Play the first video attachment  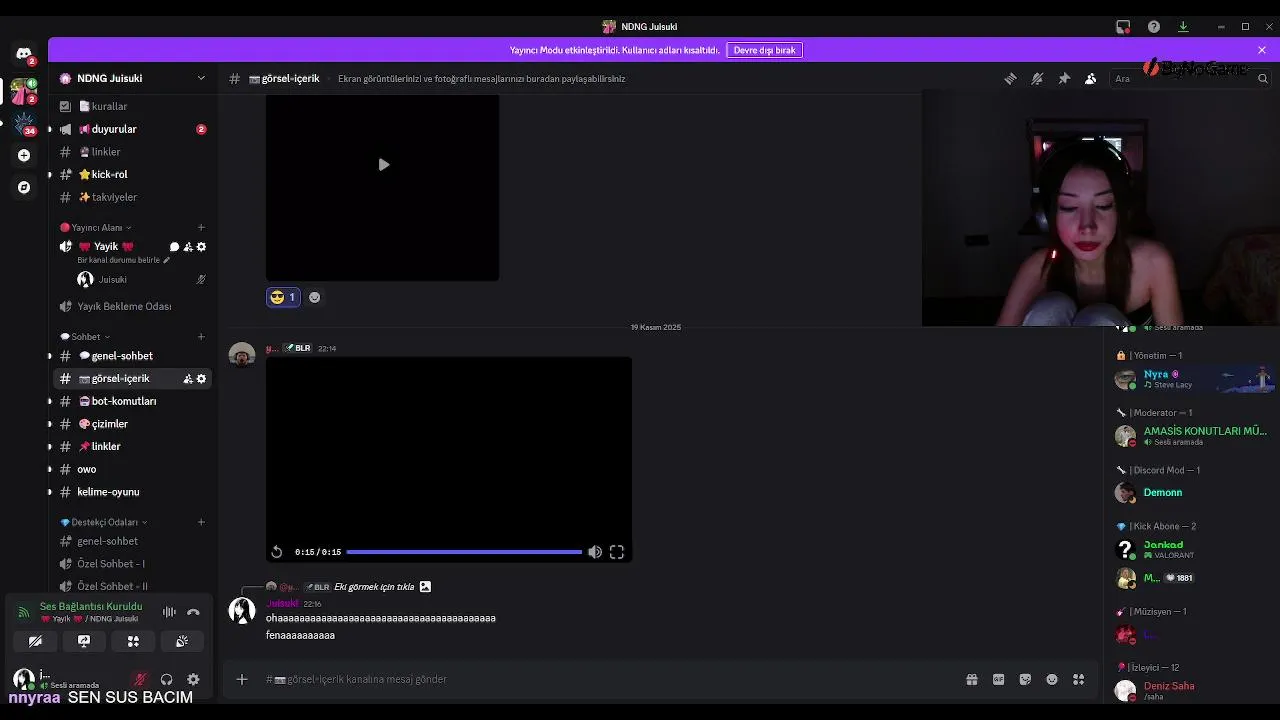[383, 165]
